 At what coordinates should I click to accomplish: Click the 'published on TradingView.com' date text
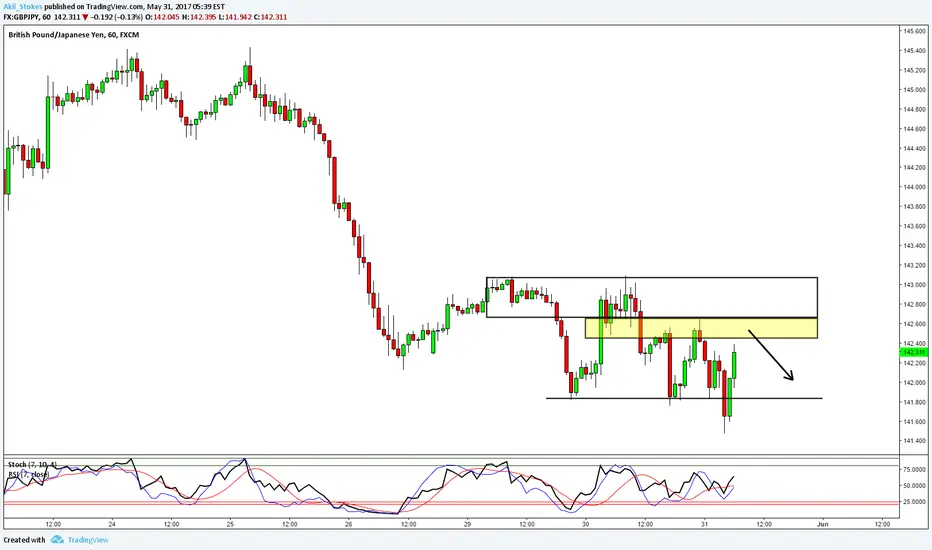pyautogui.click(x=135, y=7)
